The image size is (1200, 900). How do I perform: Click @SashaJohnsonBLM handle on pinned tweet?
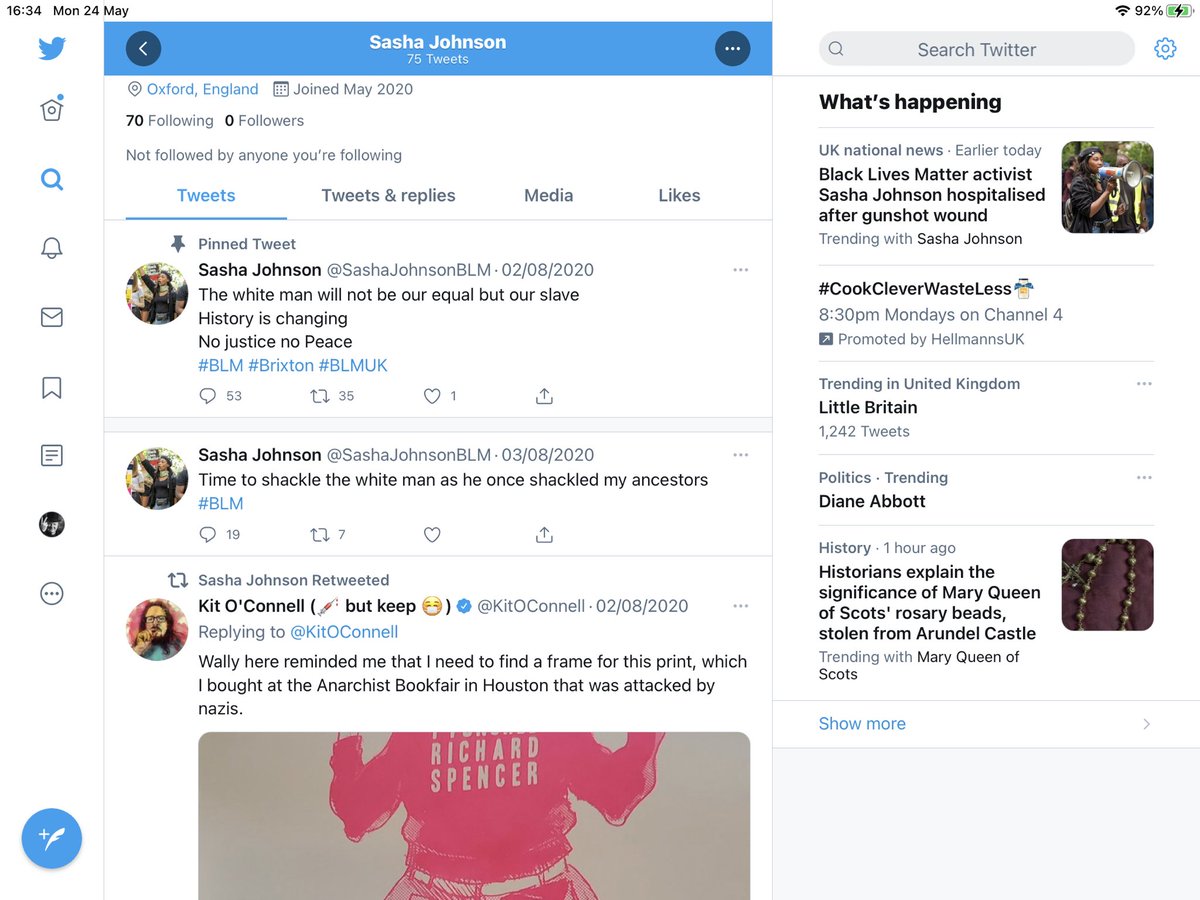408,270
